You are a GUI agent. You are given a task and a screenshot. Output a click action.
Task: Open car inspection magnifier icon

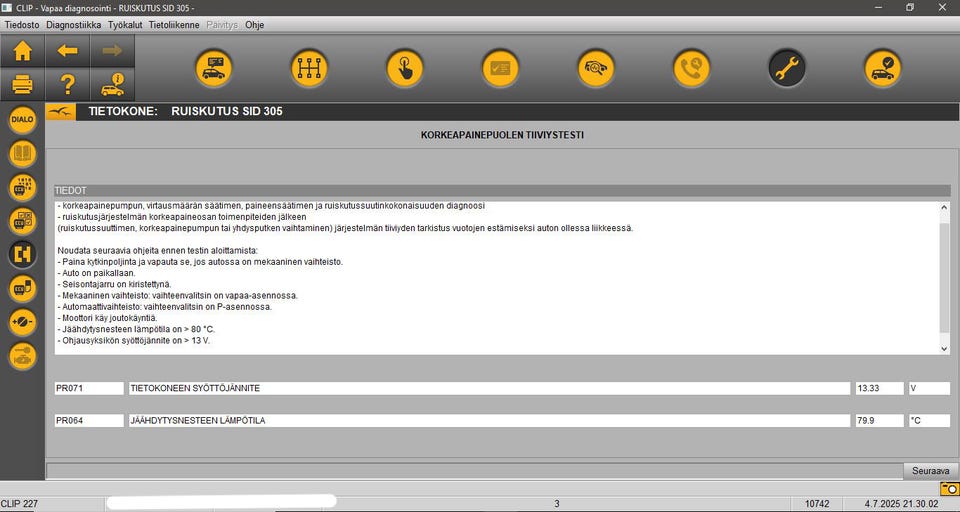pyautogui.click(x=596, y=68)
